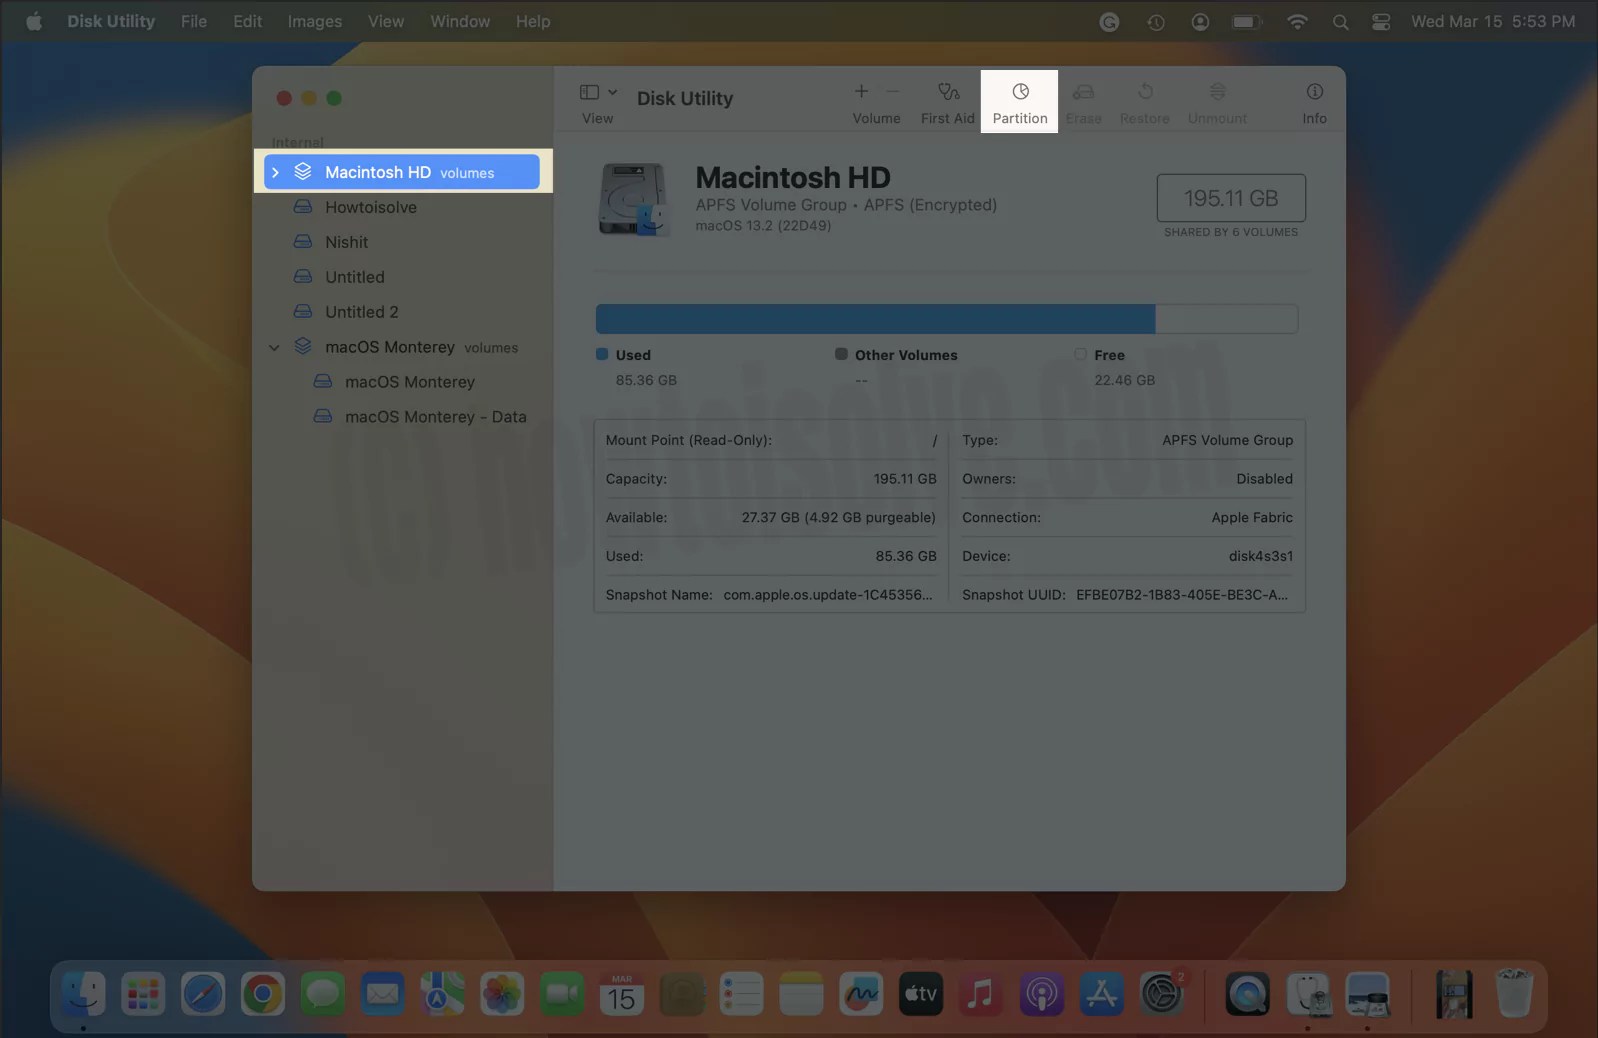Click the blue Used legend swatch
The width and height of the screenshot is (1598, 1038).
602,354
